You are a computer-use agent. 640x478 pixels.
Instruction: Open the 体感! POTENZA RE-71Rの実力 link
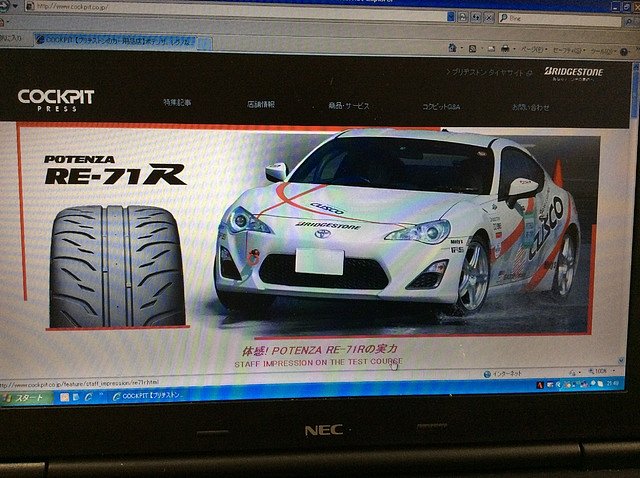[319, 350]
